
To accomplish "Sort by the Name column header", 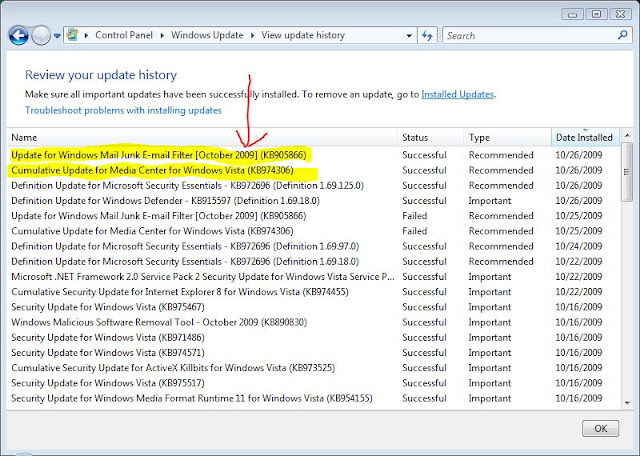I will [x=202, y=137].
